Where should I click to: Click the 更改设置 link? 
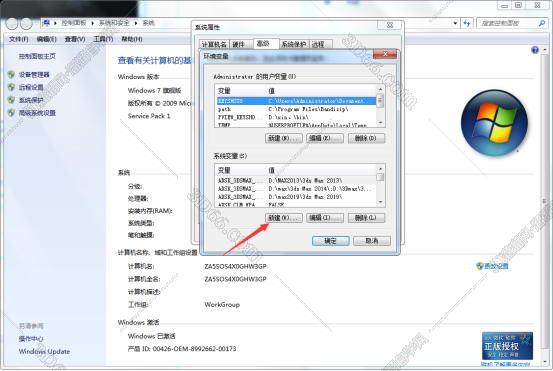coord(496,266)
